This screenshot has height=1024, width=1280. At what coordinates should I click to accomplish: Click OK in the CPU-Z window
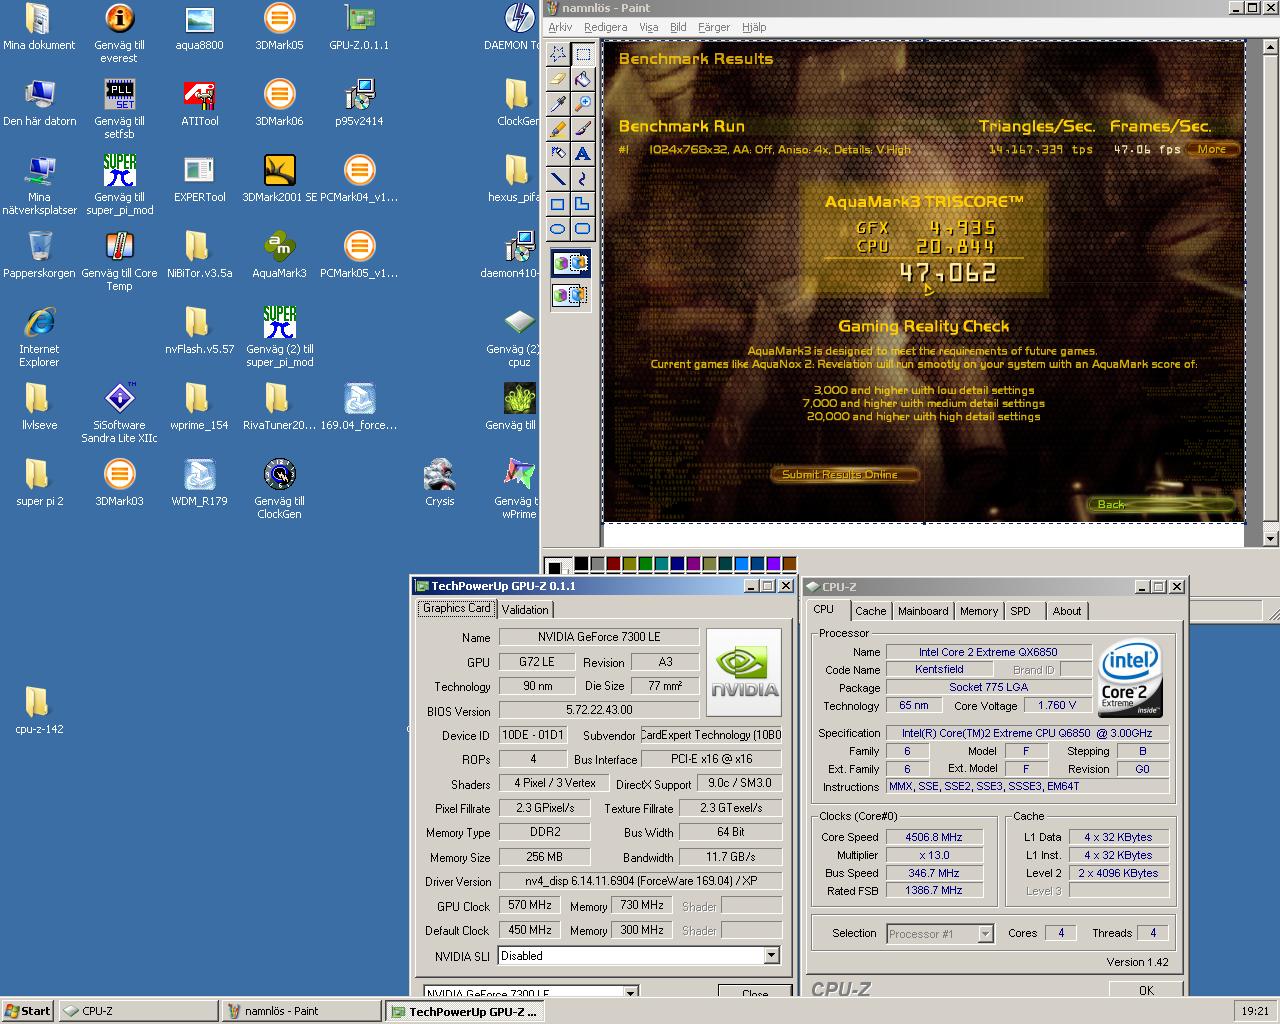coord(1146,990)
